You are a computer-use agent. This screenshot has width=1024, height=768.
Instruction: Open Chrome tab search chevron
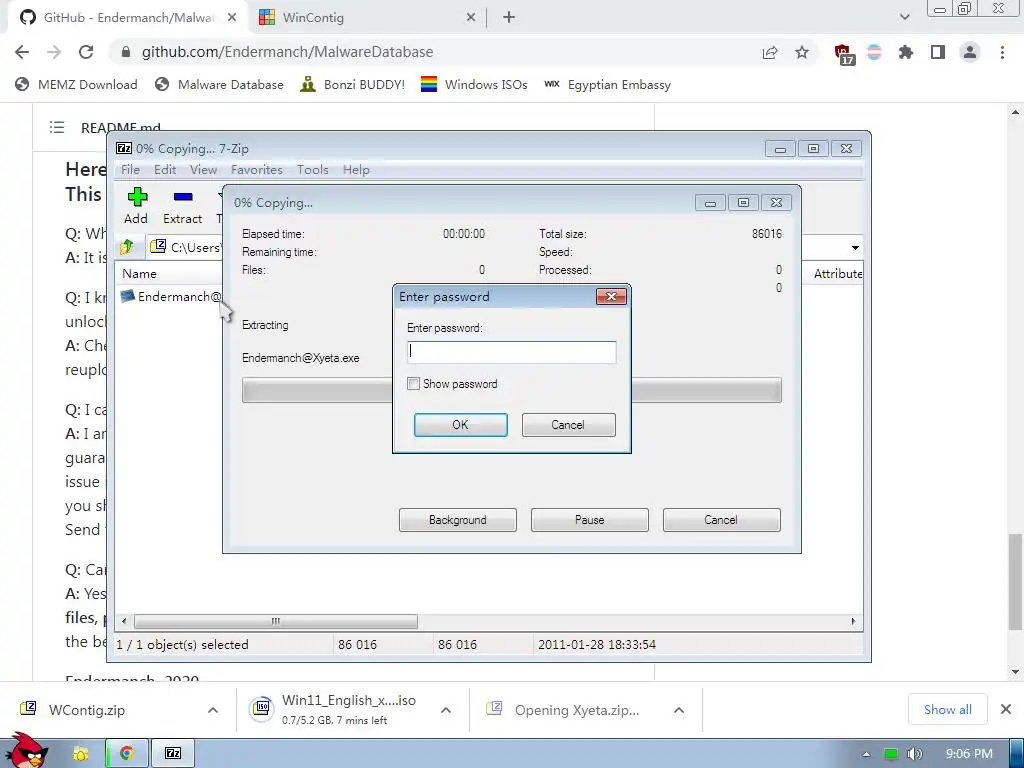pos(904,17)
